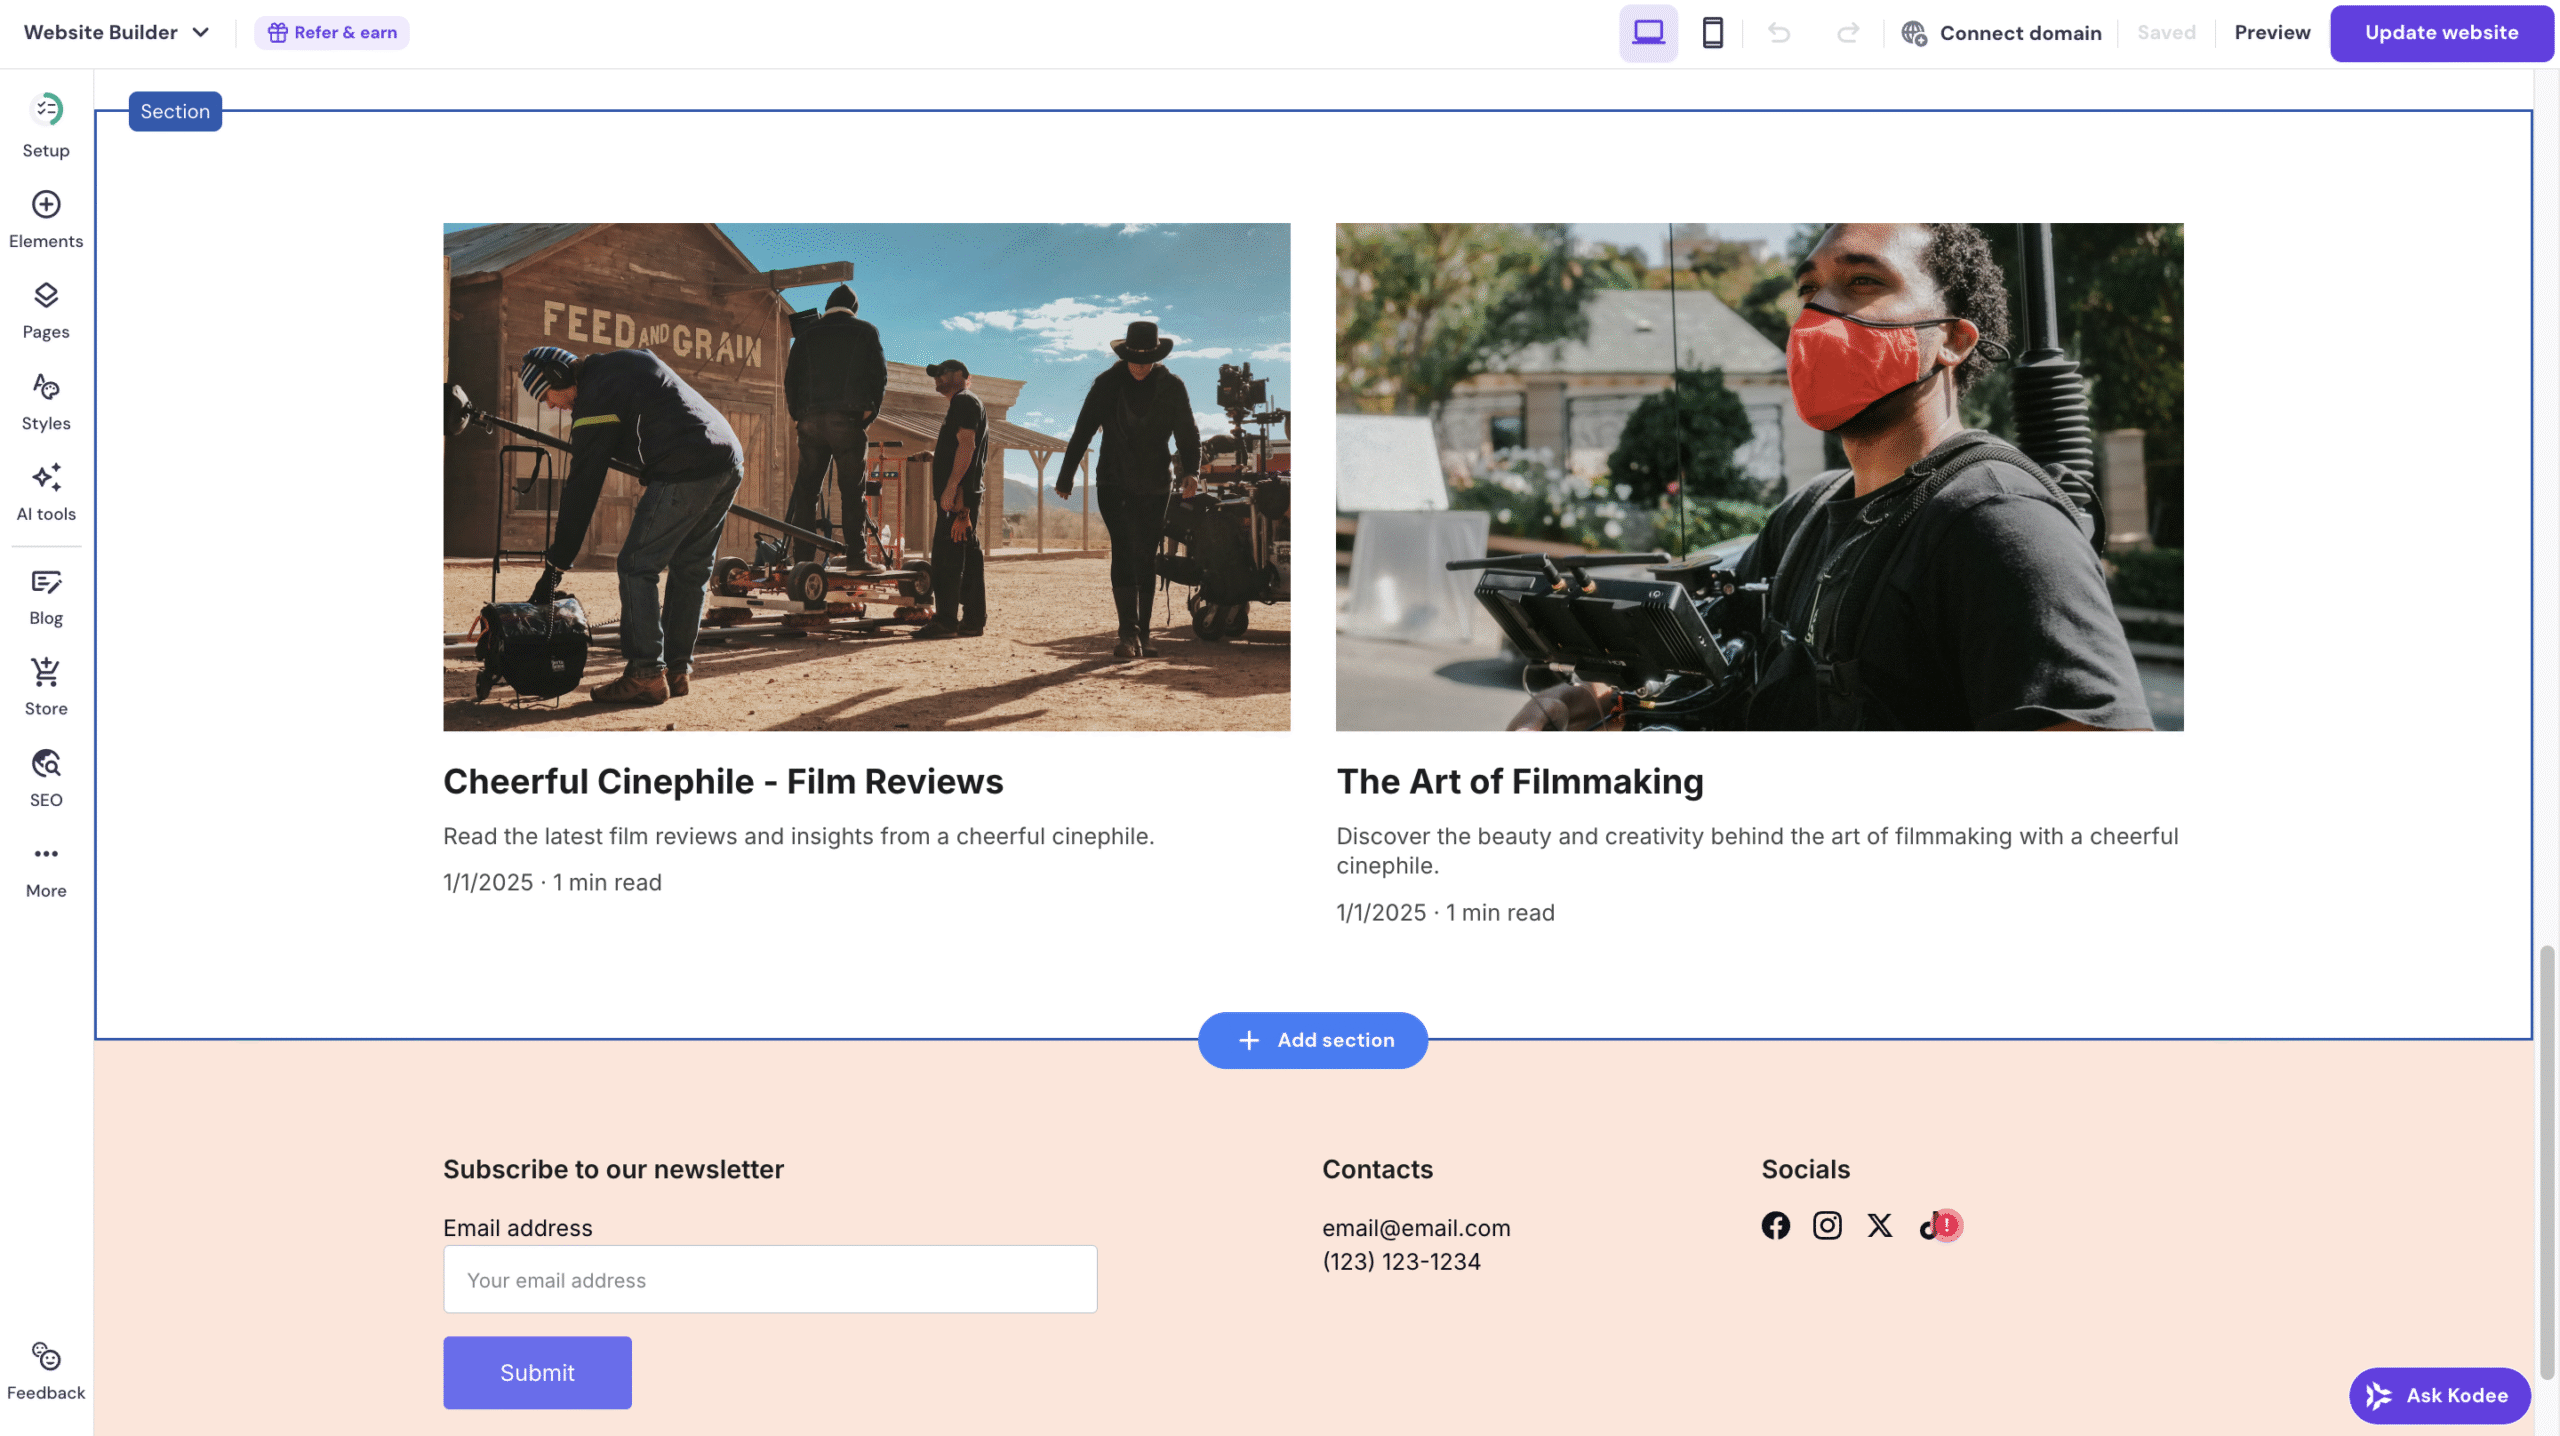Switch to desktop view mode
Image resolution: width=2560 pixels, height=1436 pixels.
pos(1648,33)
